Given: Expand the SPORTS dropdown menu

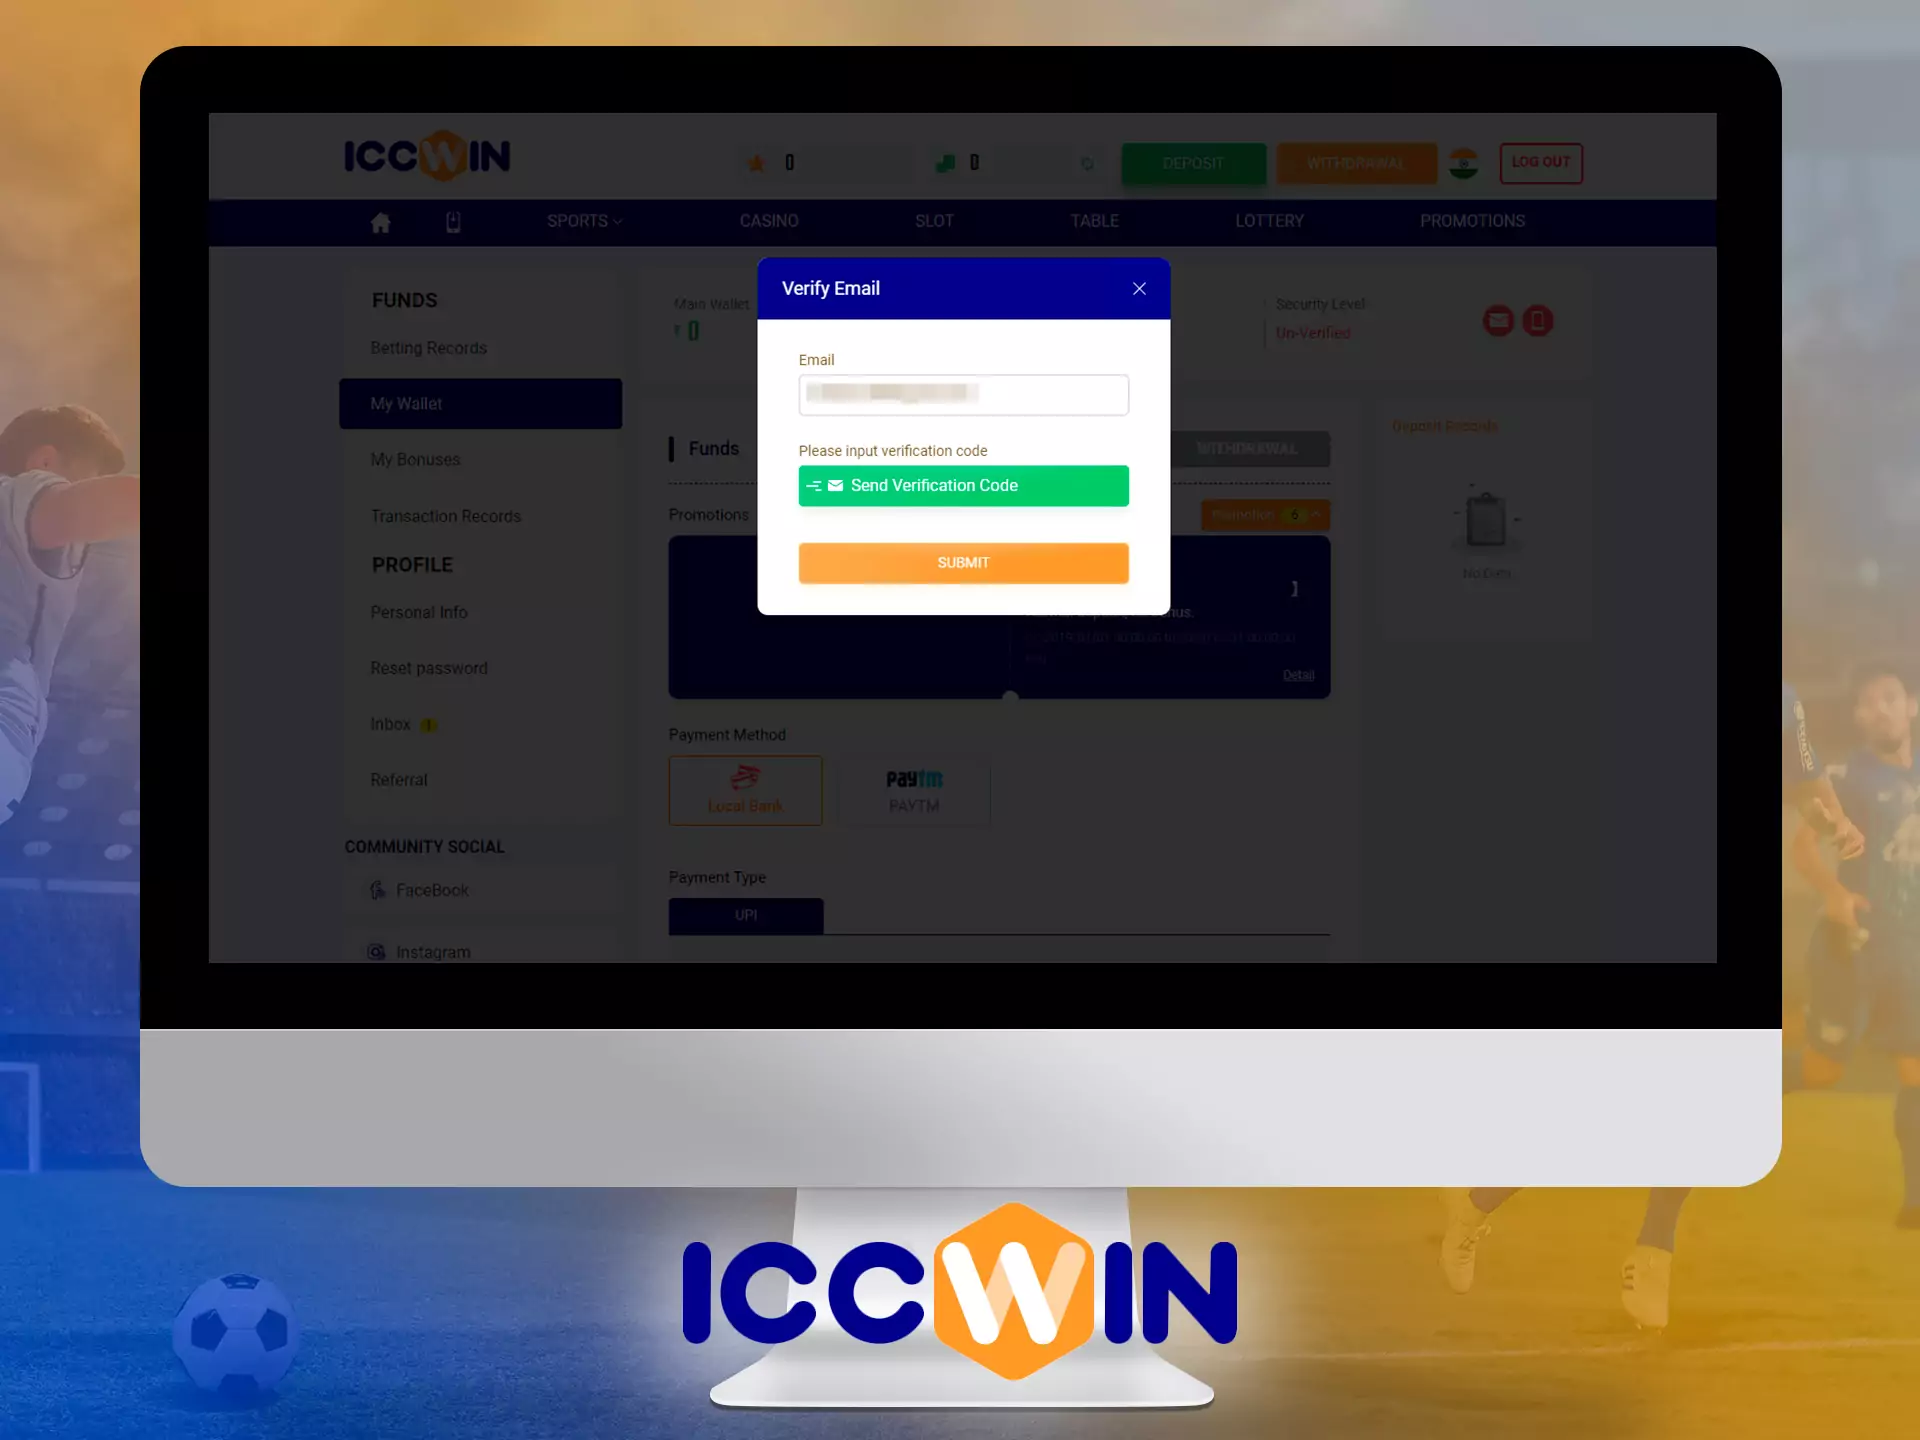Looking at the screenshot, I should coord(584,221).
